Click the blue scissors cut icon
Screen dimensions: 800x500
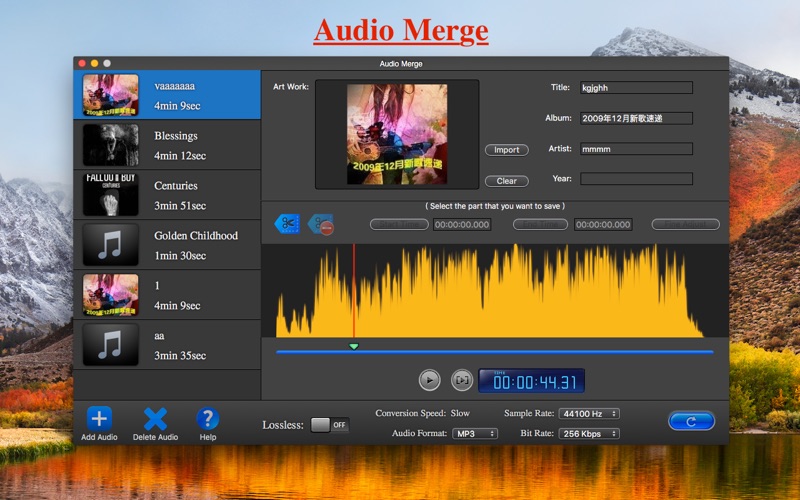point(287,223)
